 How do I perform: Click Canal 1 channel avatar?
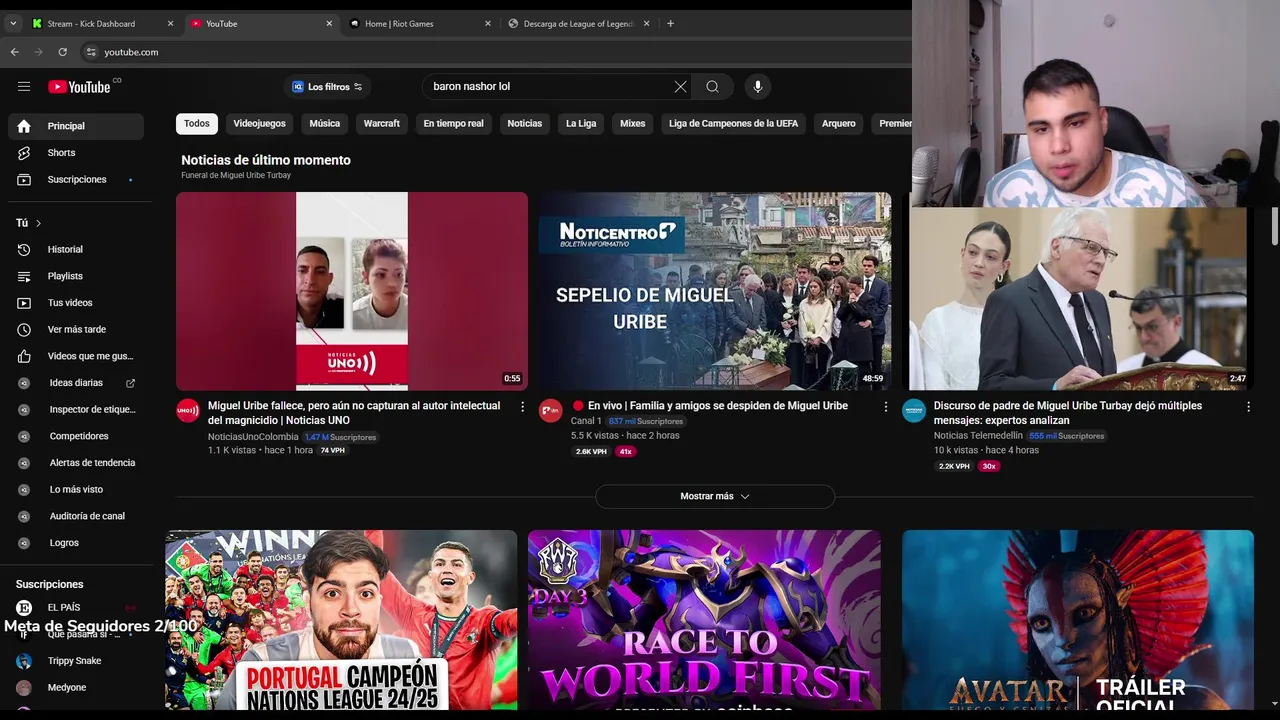(x=551, y=411)
